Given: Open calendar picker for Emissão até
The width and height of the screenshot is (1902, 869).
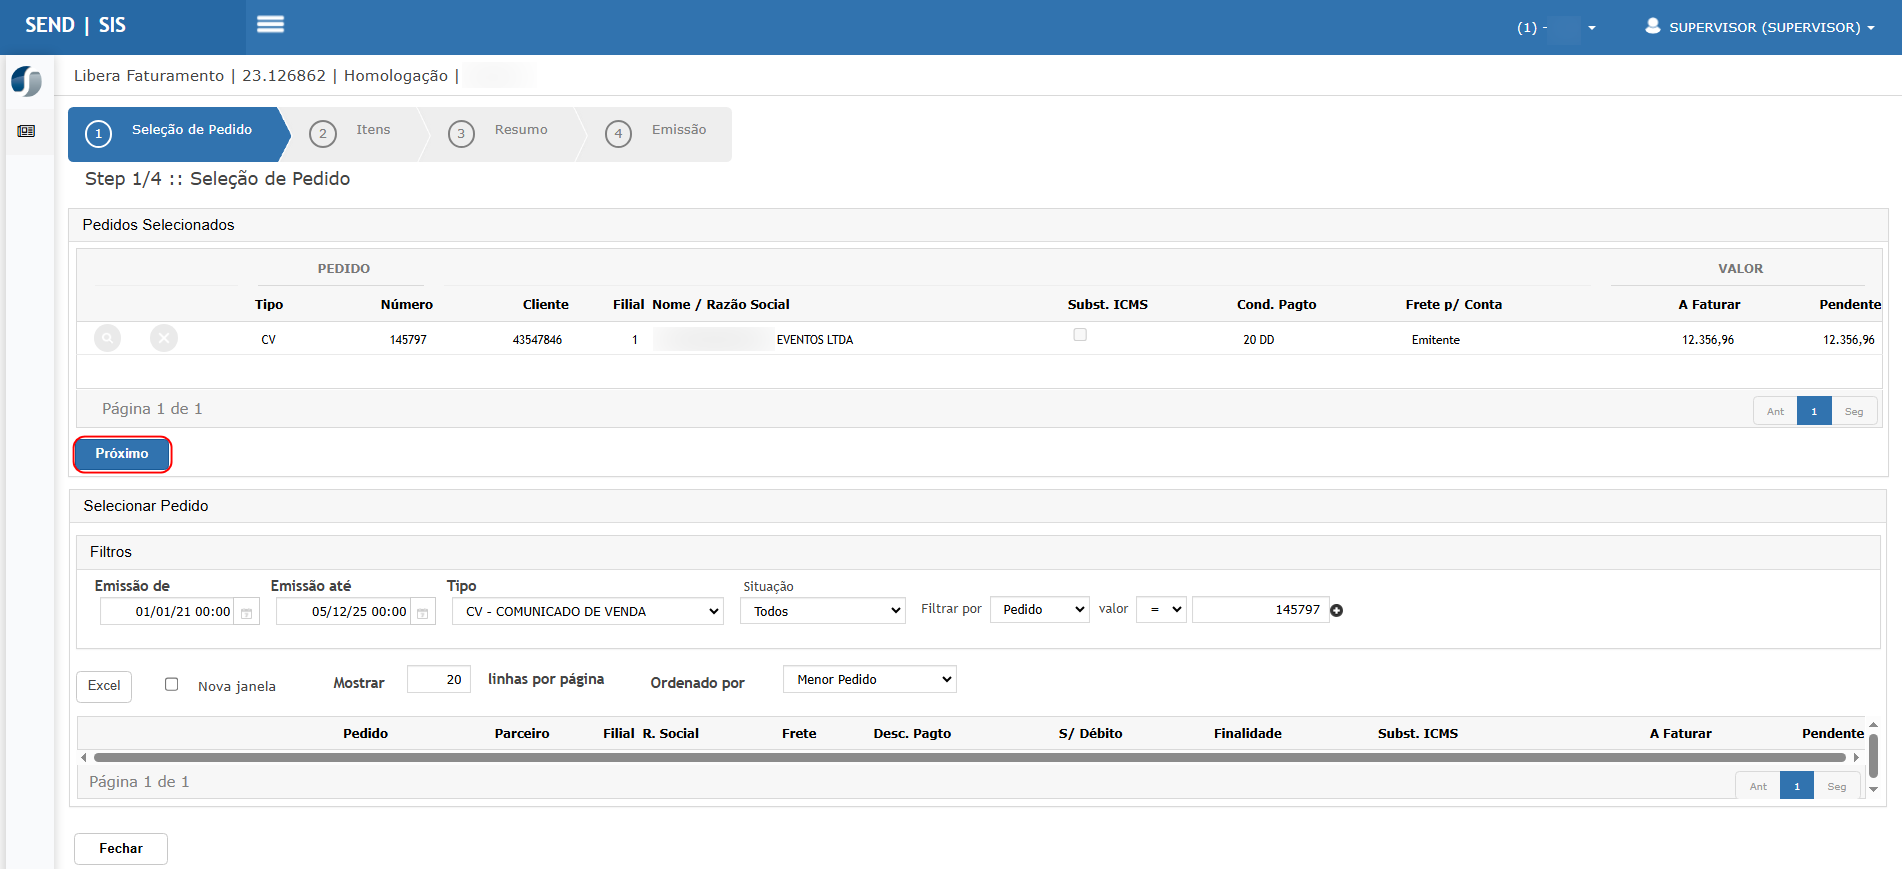Looking at the screenshot, I should pyautogui.click(x=423, y=612).
